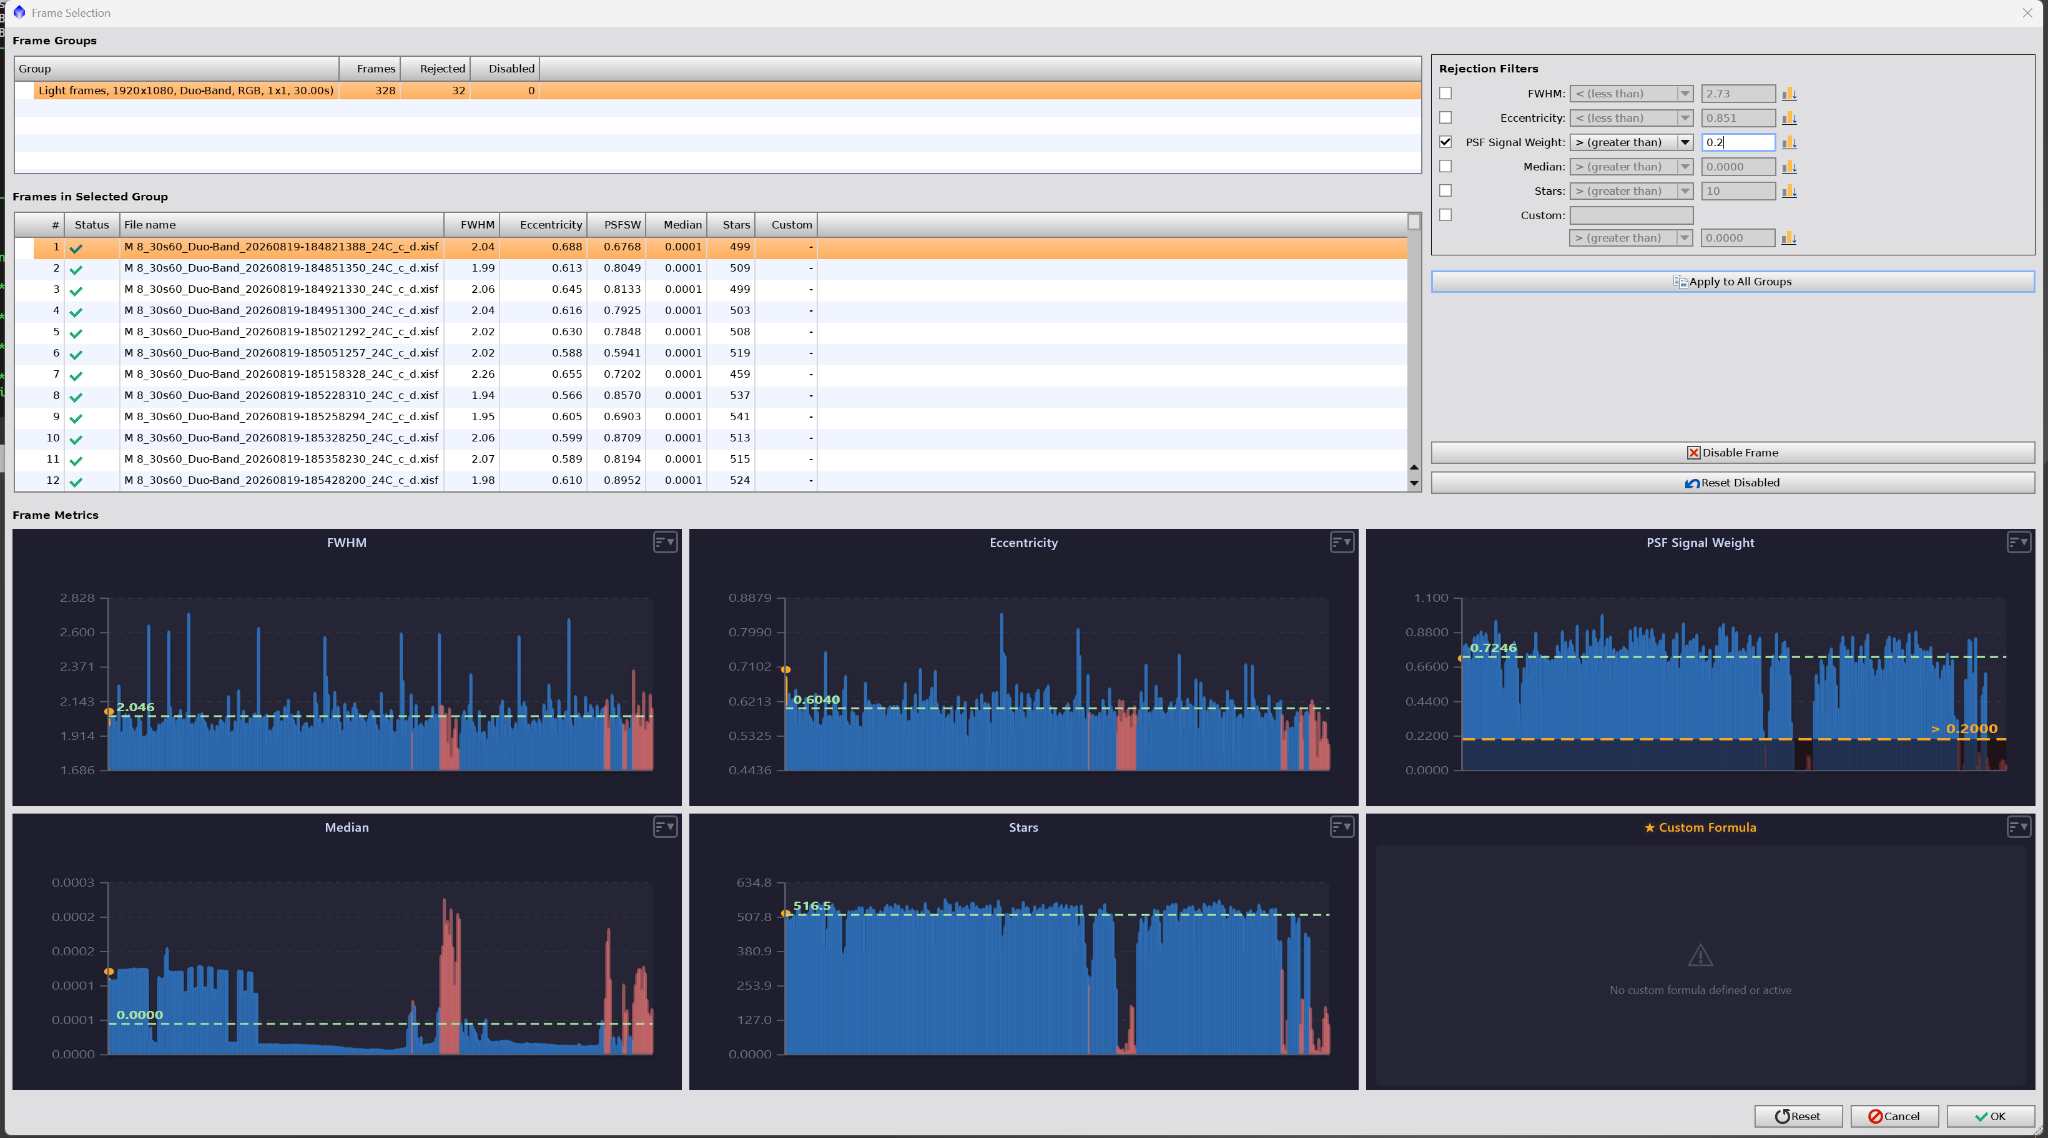Click the Reset button at the bottom
The height and width of the screenshot is (1138, 2048).
coord(1798,1116)
